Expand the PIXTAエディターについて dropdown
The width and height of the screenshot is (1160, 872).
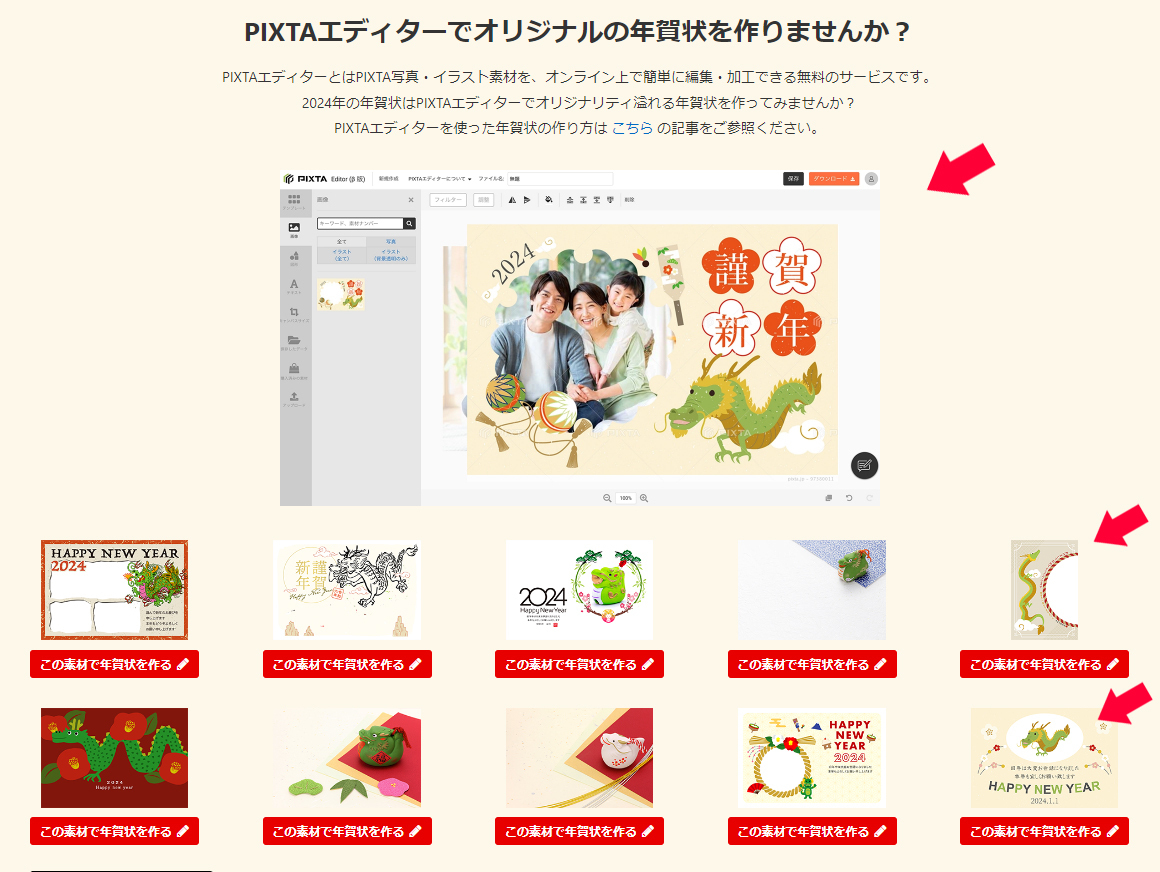tap(439, 179)
